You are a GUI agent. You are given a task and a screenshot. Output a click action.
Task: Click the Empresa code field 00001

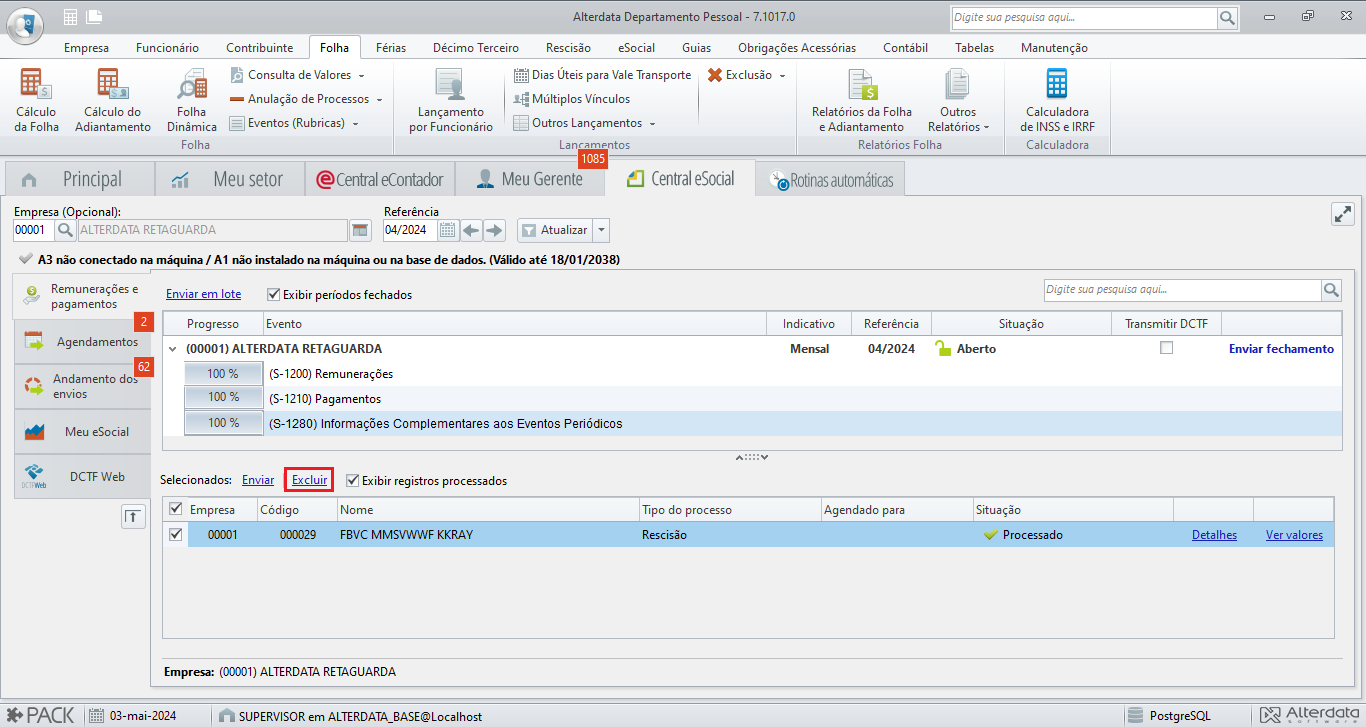[34, 230]
